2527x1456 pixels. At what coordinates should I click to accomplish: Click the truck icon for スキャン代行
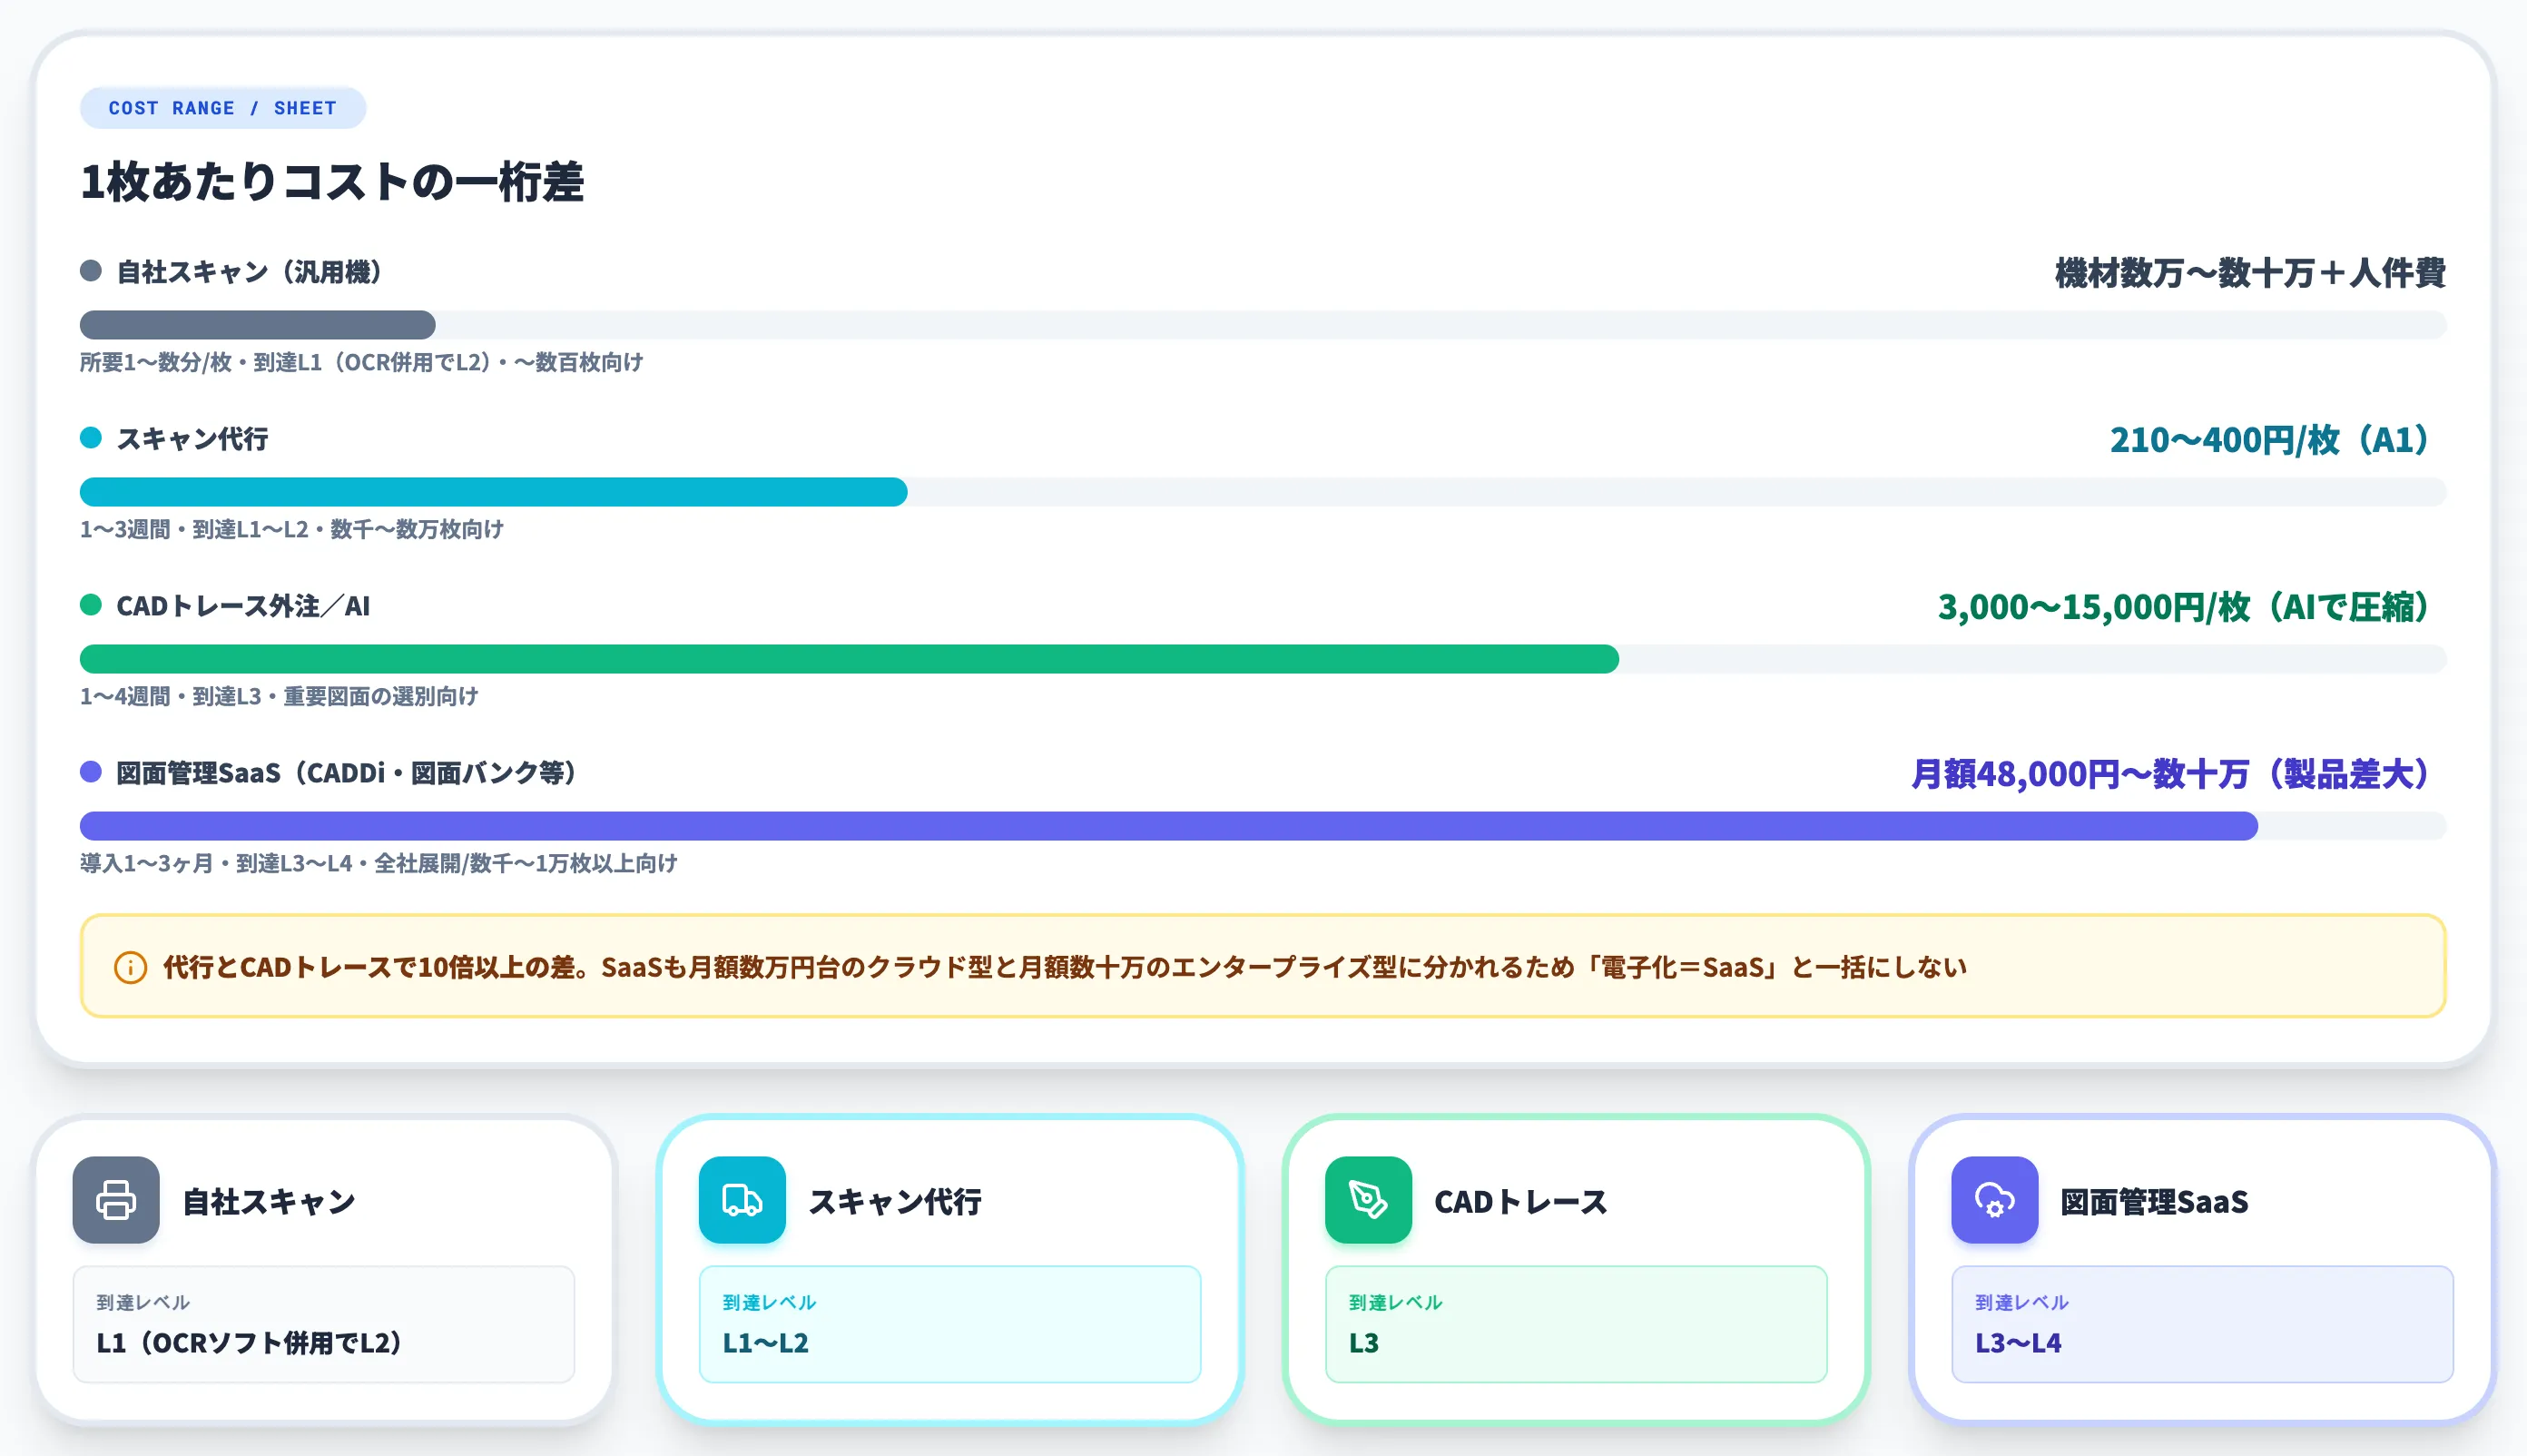(x=742, y=1200)
